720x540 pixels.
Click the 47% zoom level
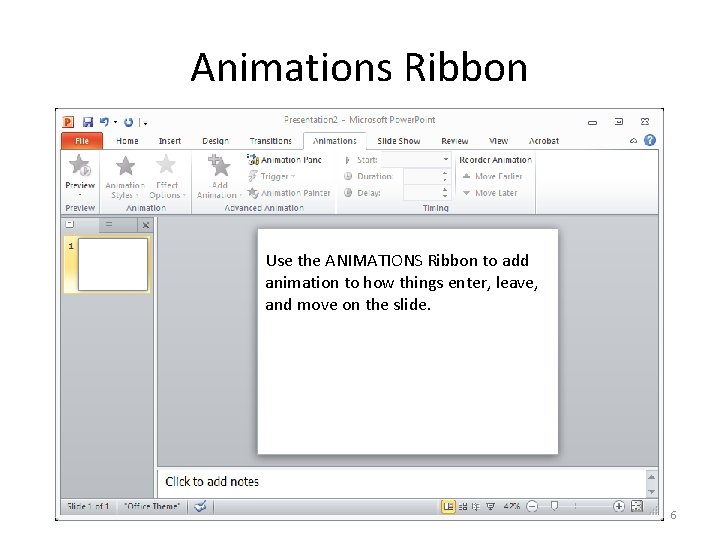tap(512, 506)
